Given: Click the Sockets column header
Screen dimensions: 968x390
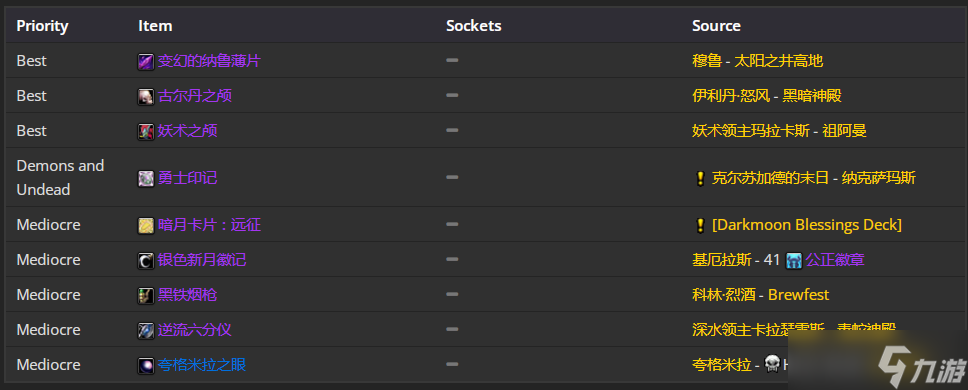Looking at the screenshot, I should coord(474,26).
